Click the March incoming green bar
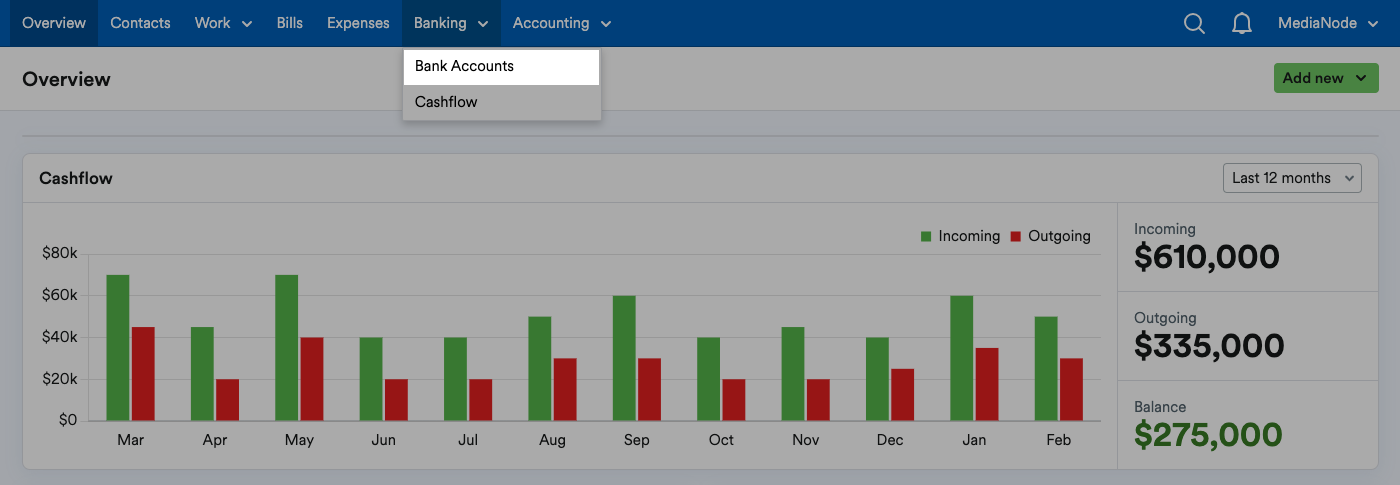This screenshot has height=485, width=1400. [x=118, y=348]
